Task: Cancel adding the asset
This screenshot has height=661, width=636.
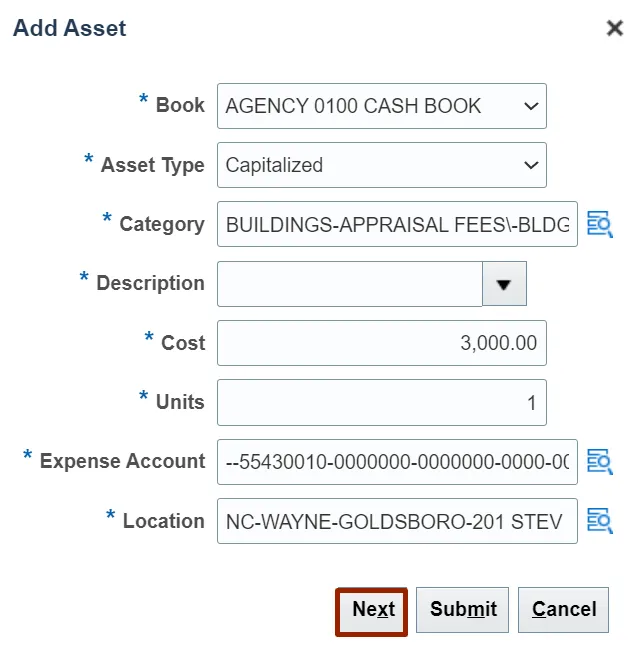Action: [564, 610]
